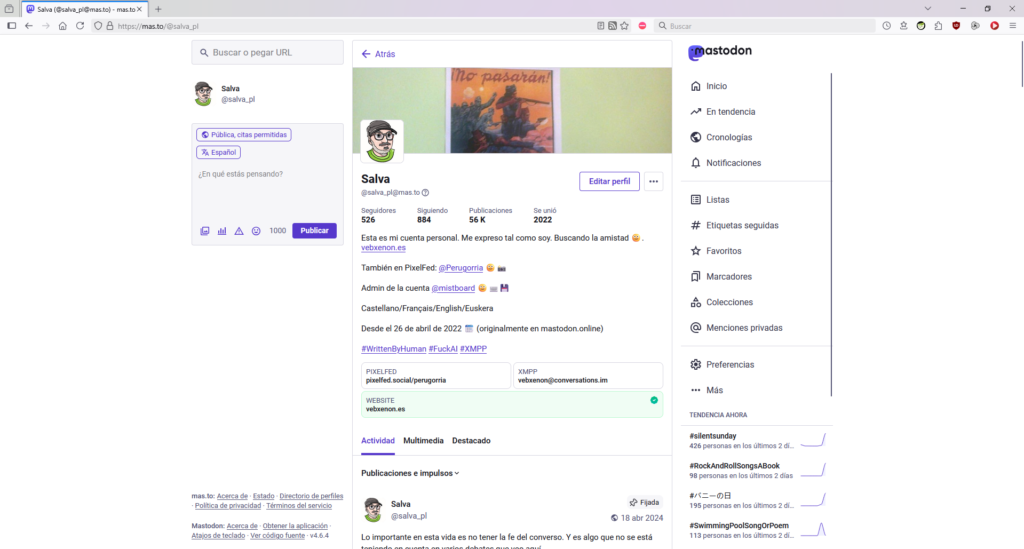Open the vebxenon.es link in bio

pos(383,247)
